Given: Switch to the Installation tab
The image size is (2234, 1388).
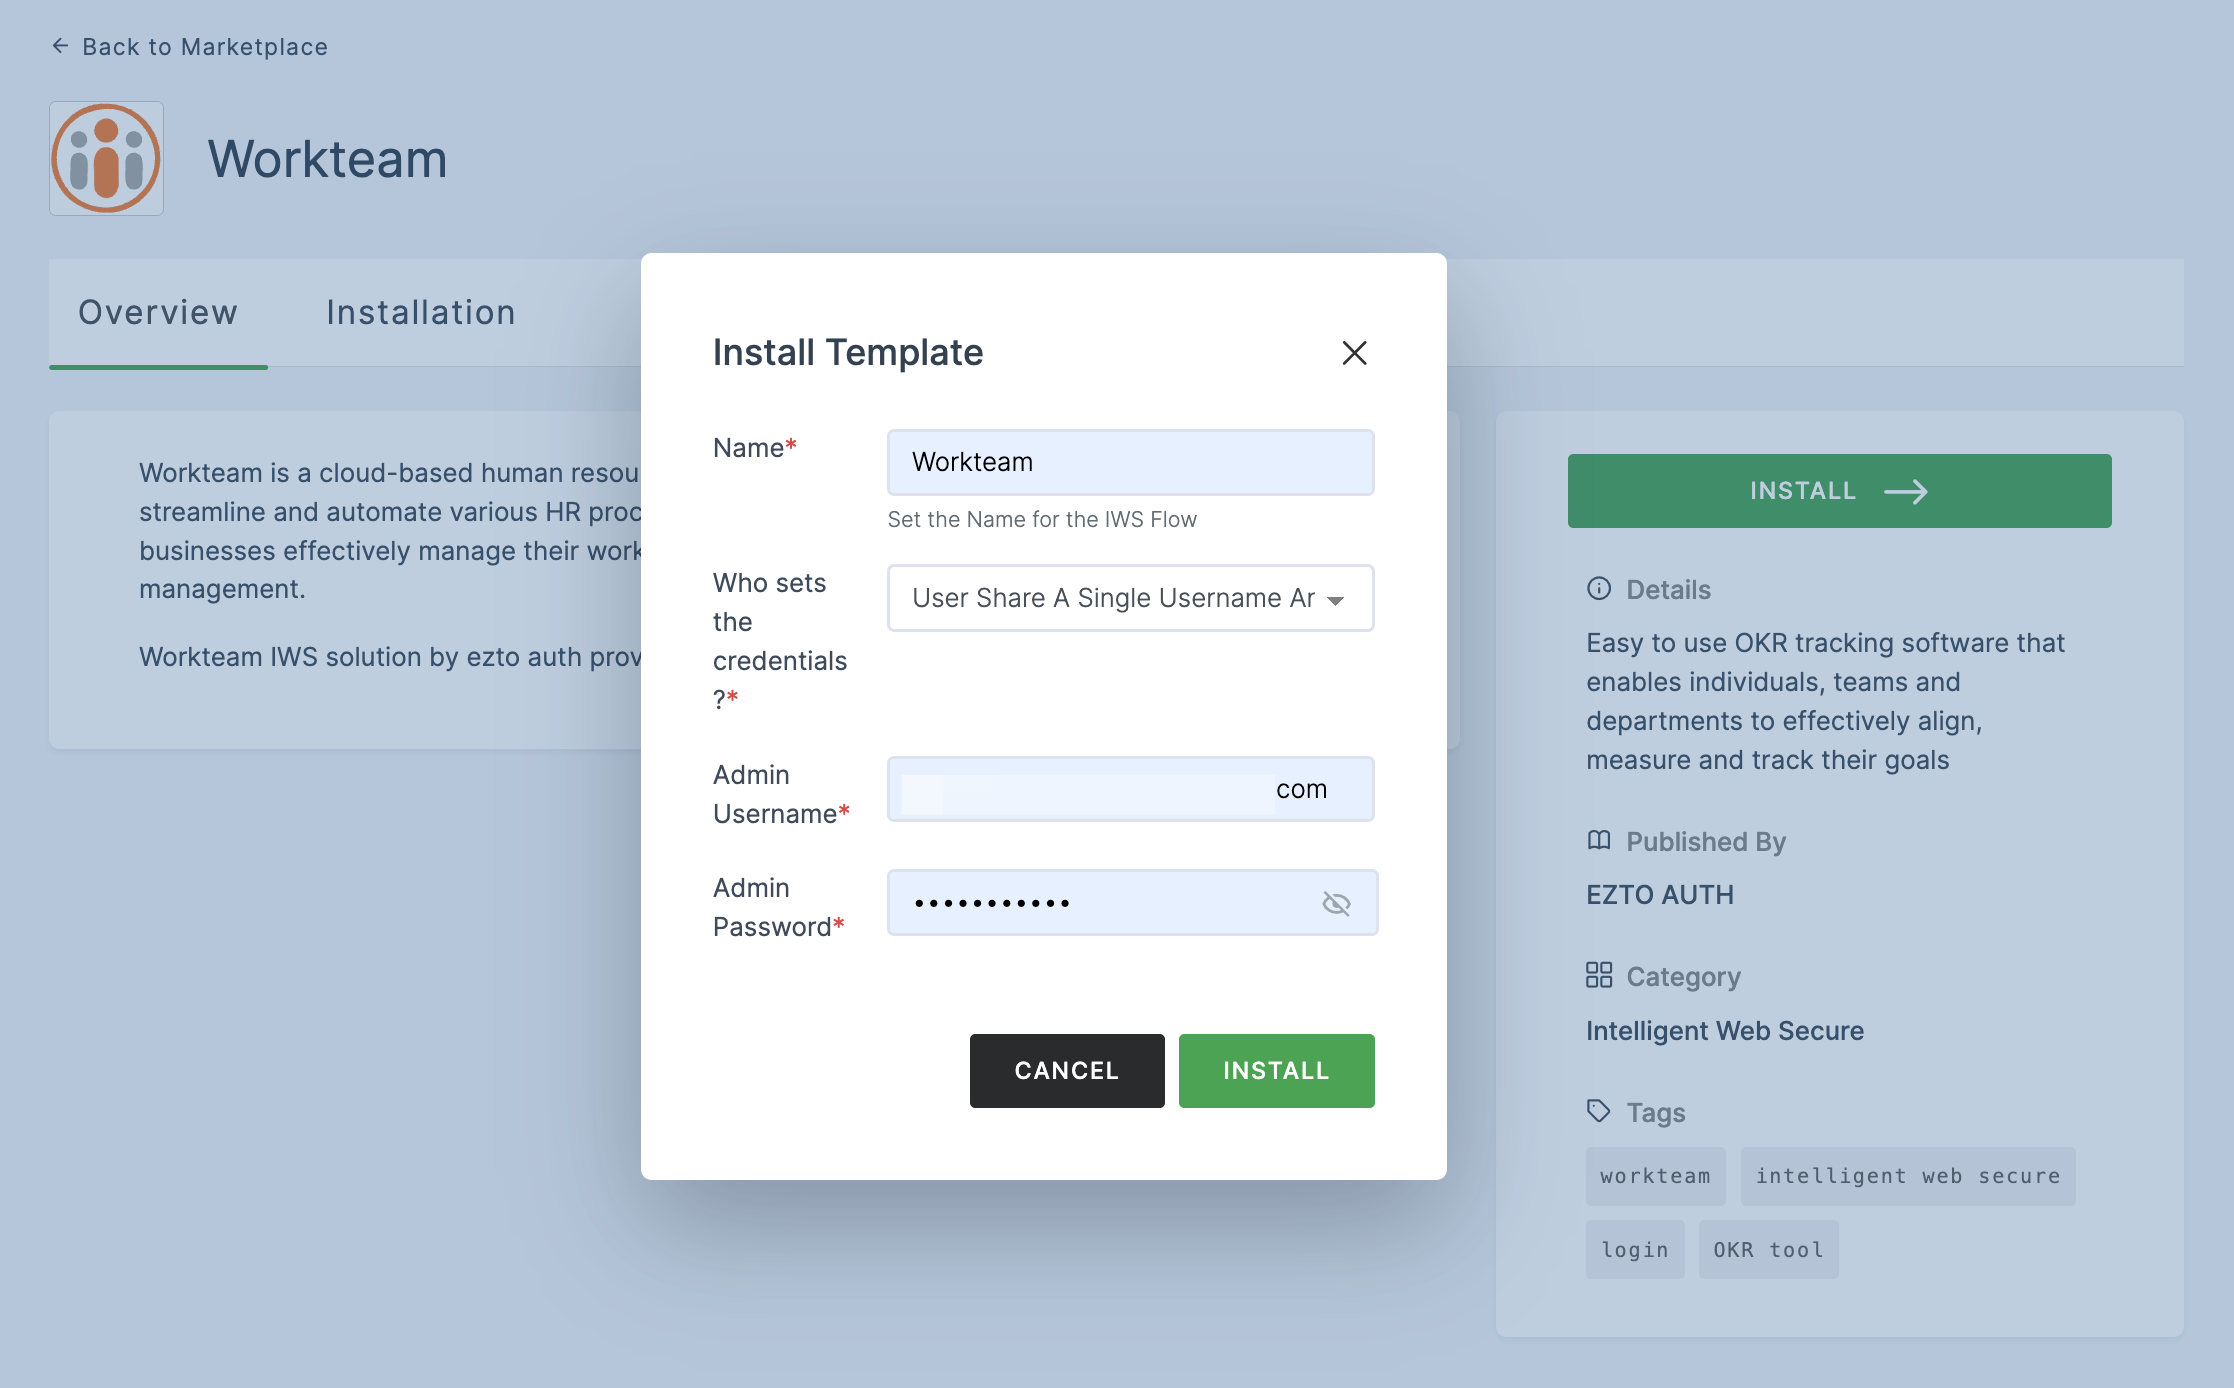Looking at the screenshot, I should (421, 313).
